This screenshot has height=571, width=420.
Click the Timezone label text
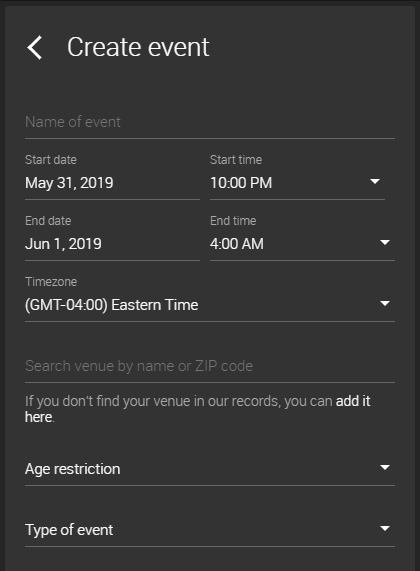coord(51,282)
